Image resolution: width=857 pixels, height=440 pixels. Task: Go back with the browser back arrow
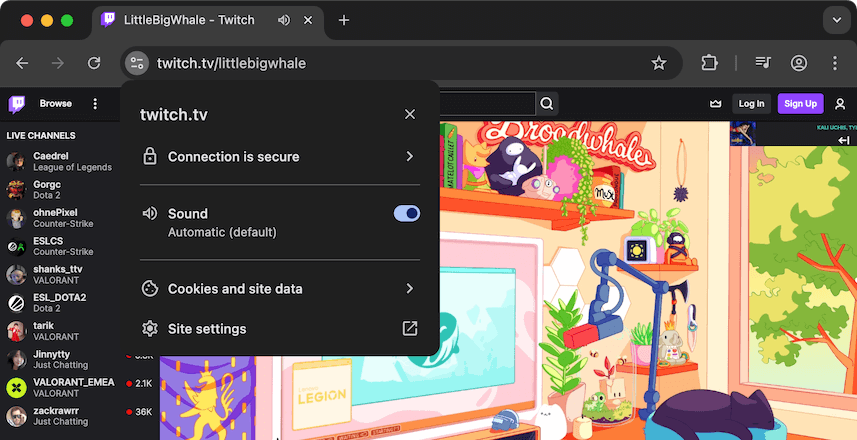pyautogui.click(x=22, y=63)
